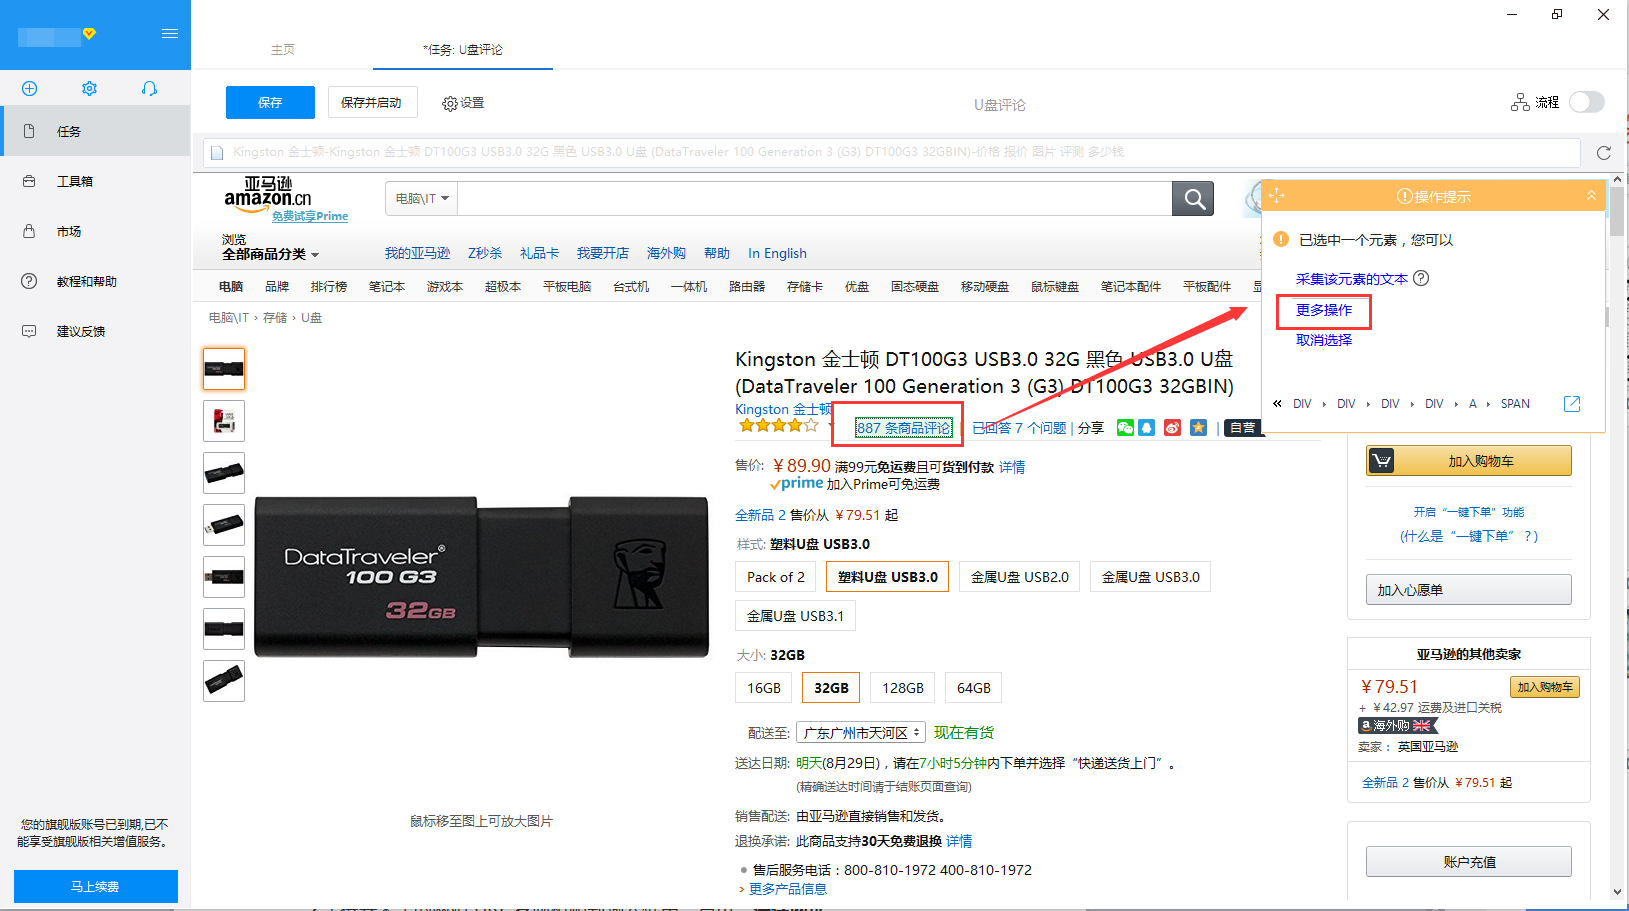Open the 电脑\IT search category dropdown
Image resolution: width=1629 pixels, height=911 pixels.
click(x=421, y=199)
